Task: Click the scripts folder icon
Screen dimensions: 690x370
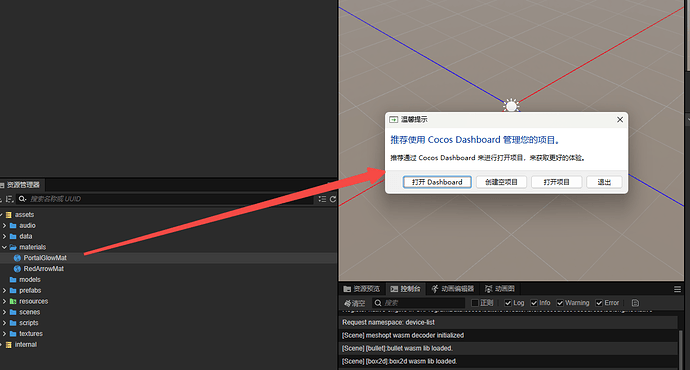Action: pyautogui.click(x=13, y=323)
